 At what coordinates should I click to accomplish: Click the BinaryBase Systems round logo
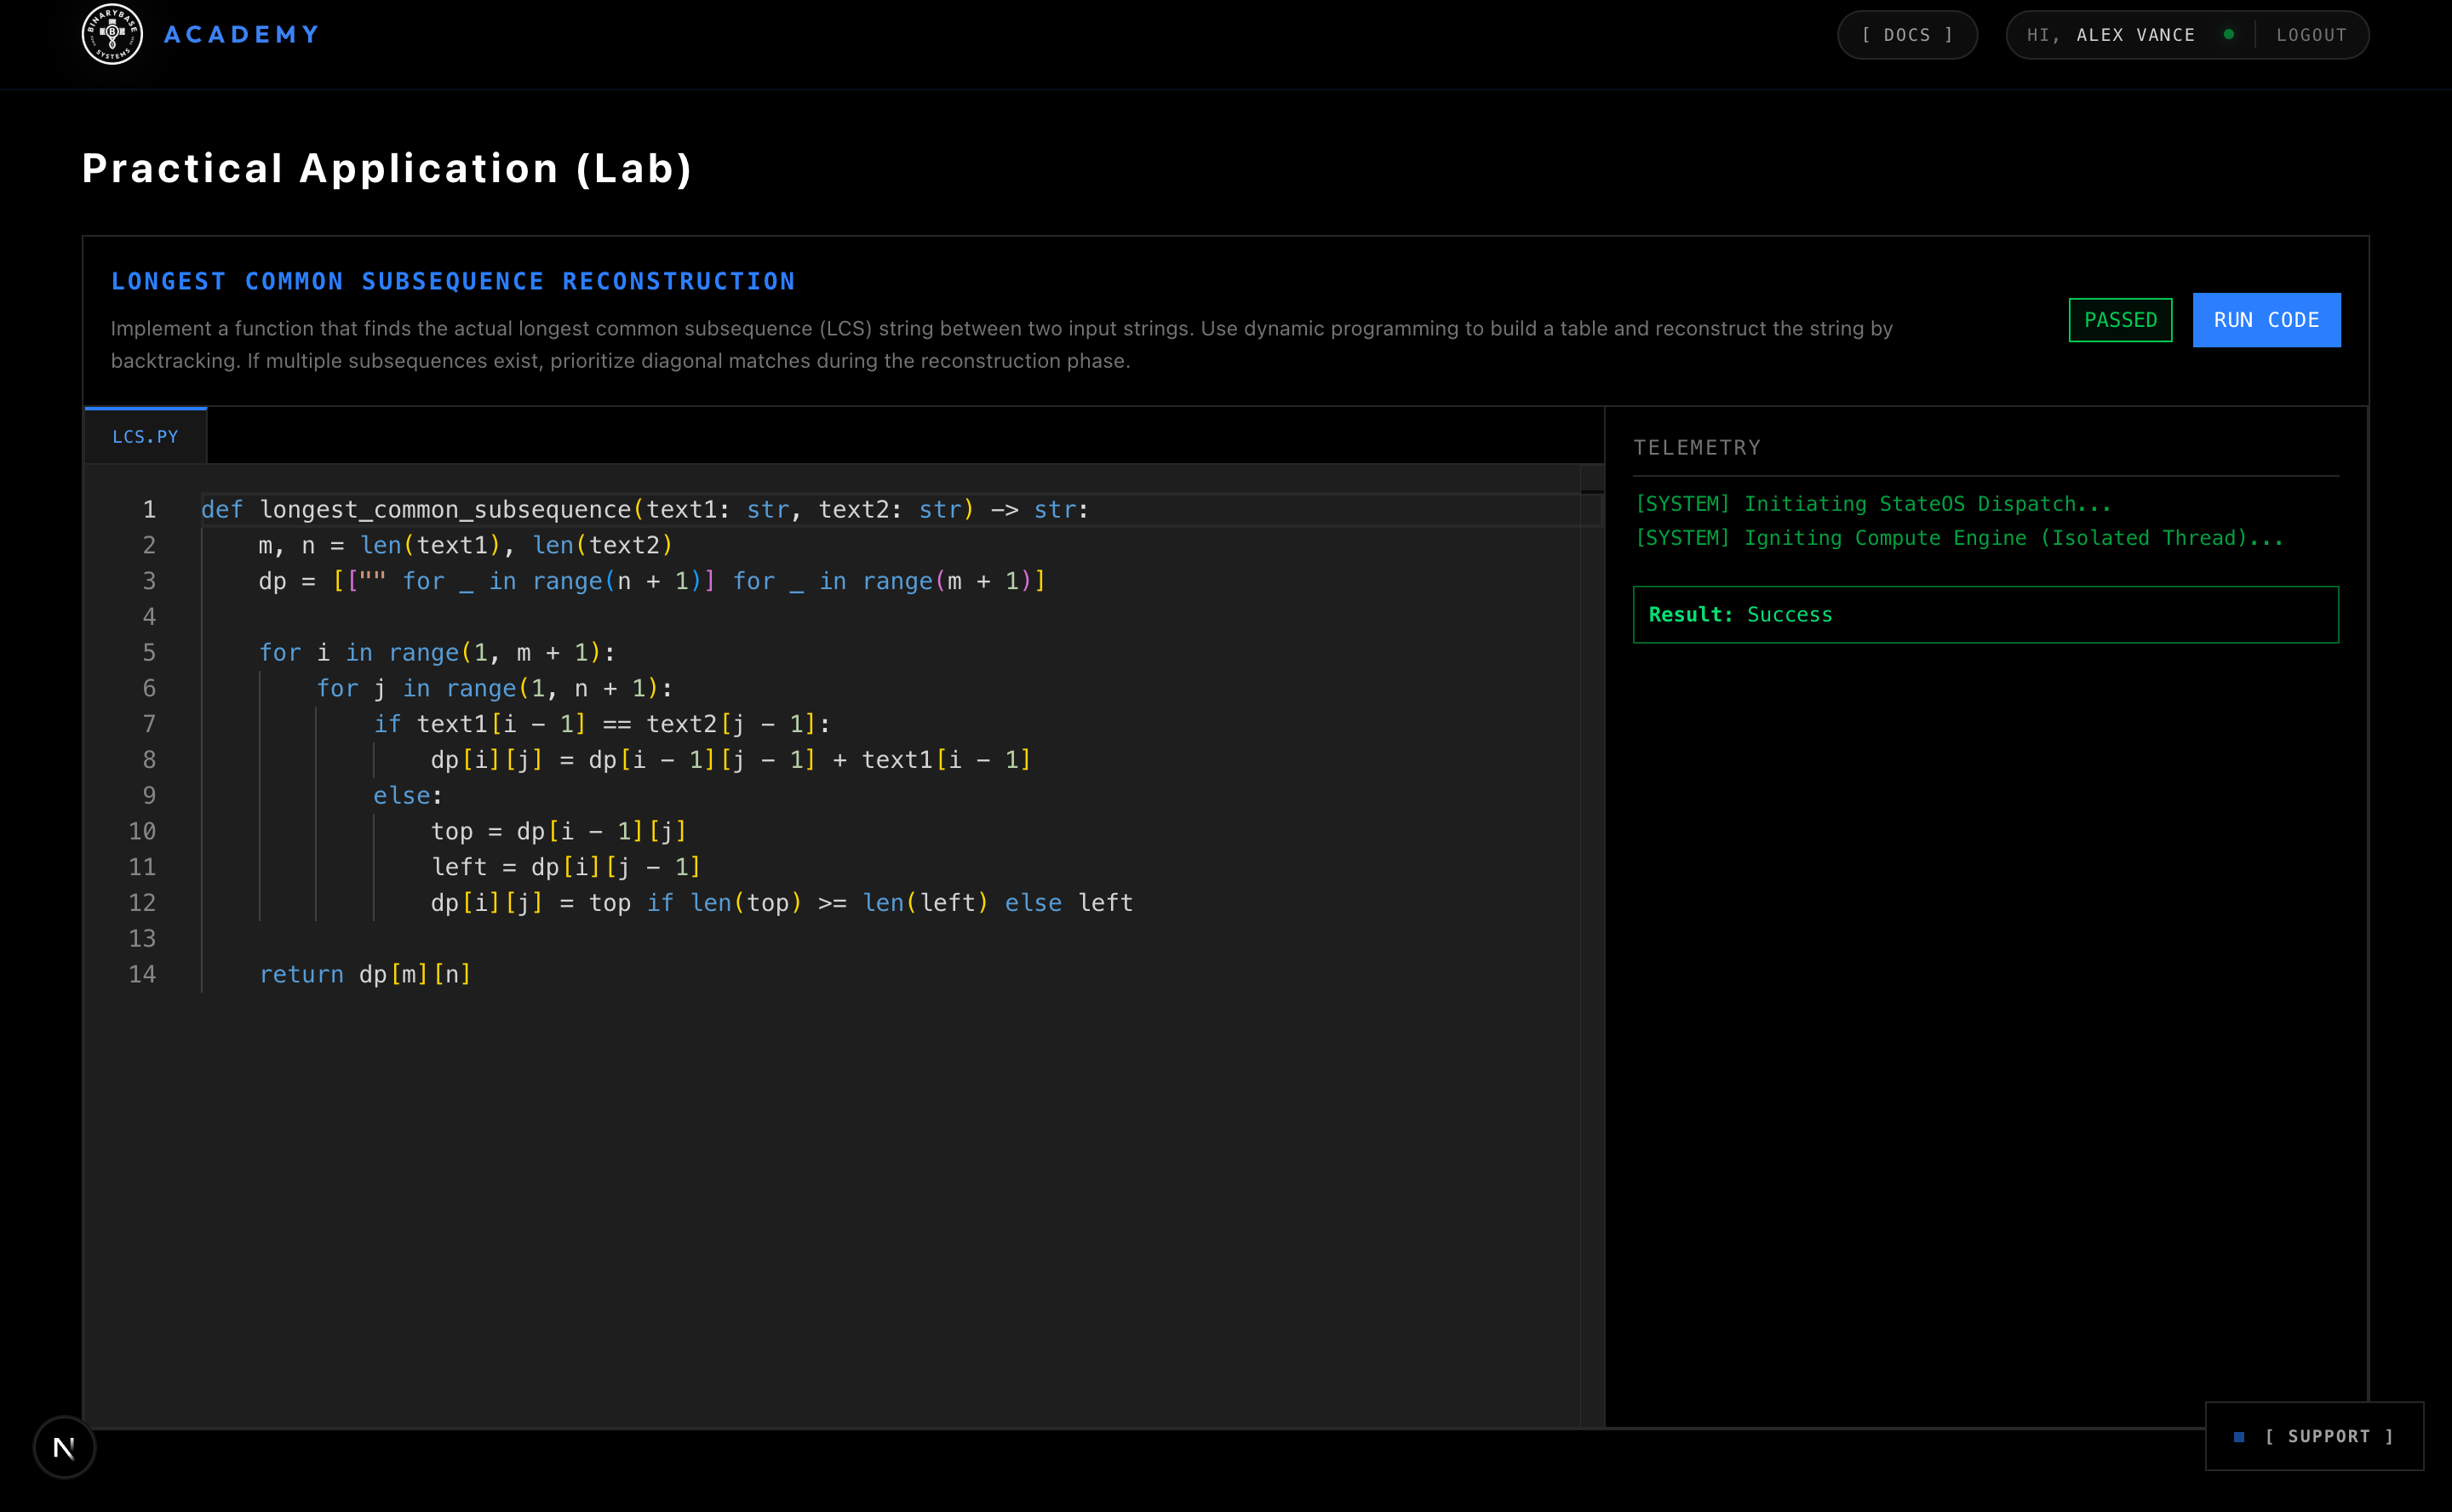[112, 35]
